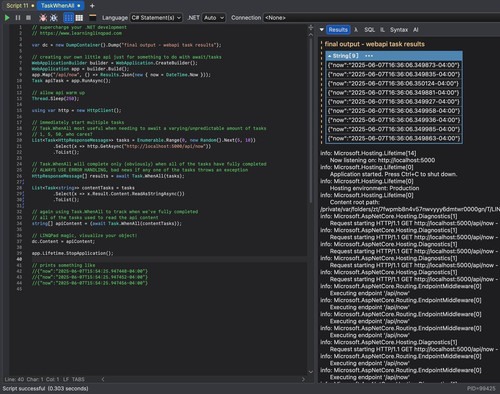The width and height of the screenshot is (500, 394).
Task: Select the Results tab
Action: [338, 30]
